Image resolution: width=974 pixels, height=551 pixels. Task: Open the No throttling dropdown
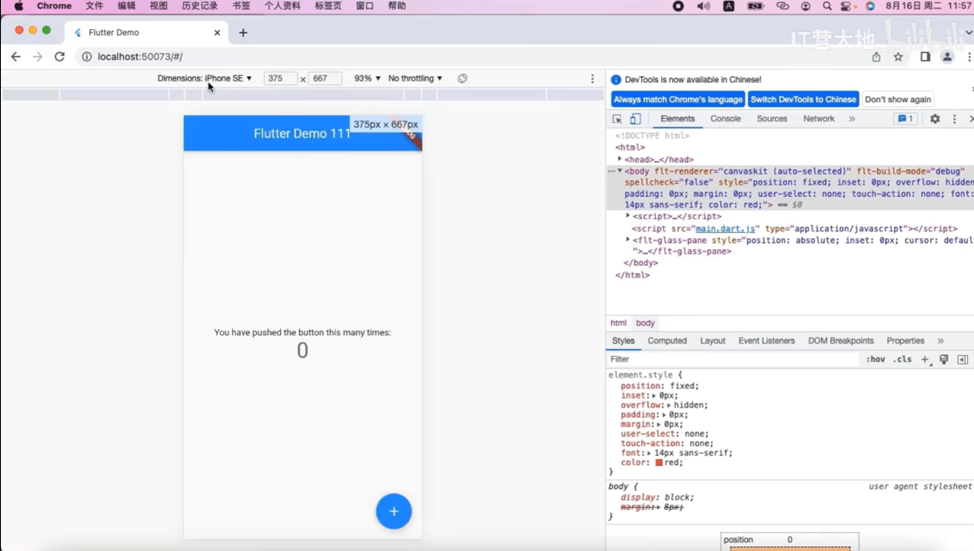(415, 78)
